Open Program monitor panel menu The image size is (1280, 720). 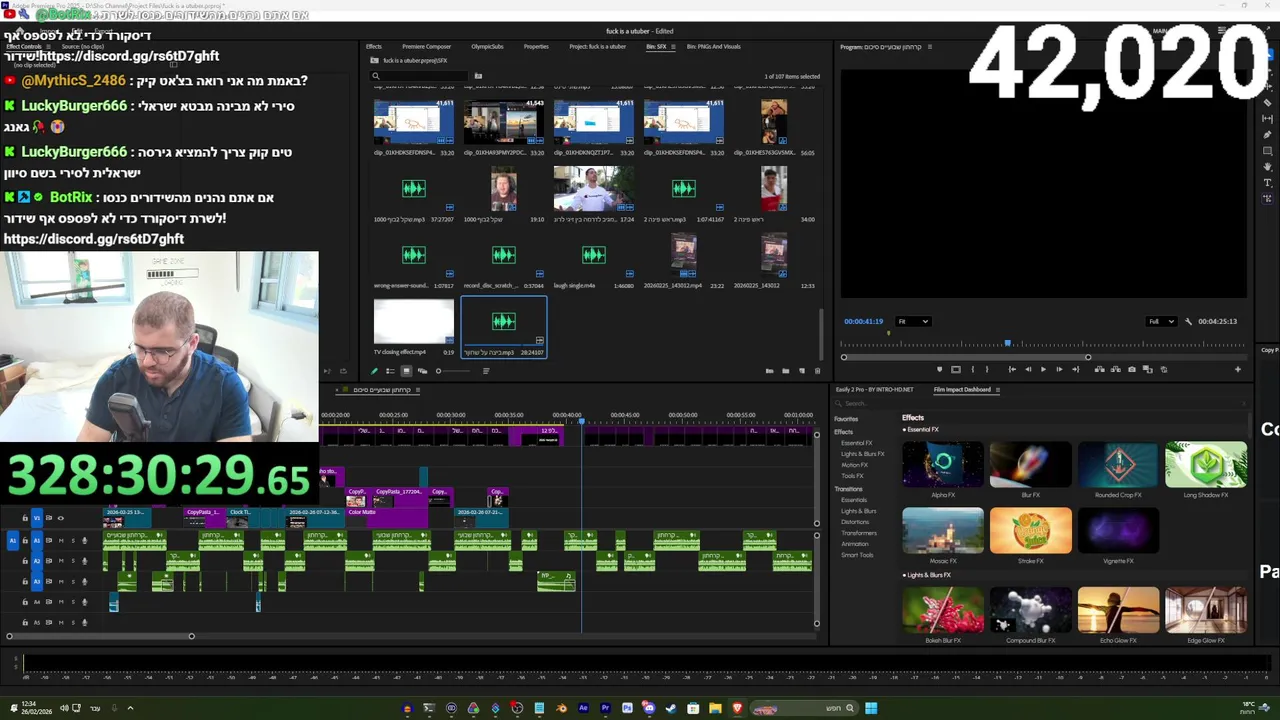pos(930,47)
